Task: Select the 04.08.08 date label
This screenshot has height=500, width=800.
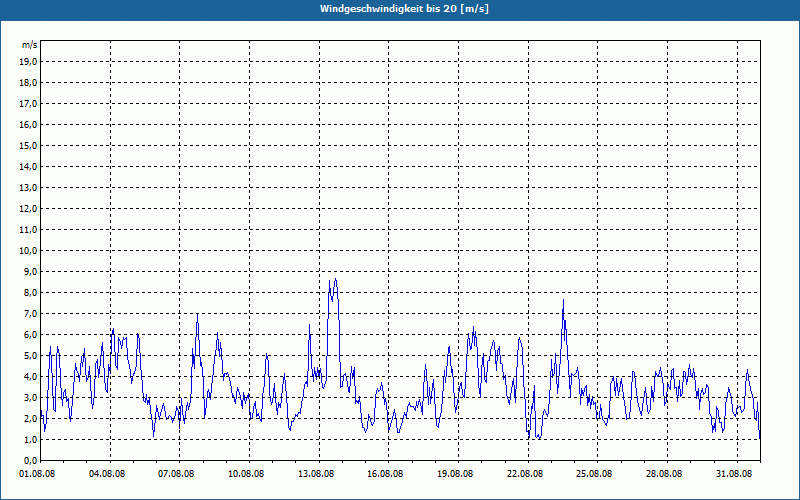Action: coord(107,473)
